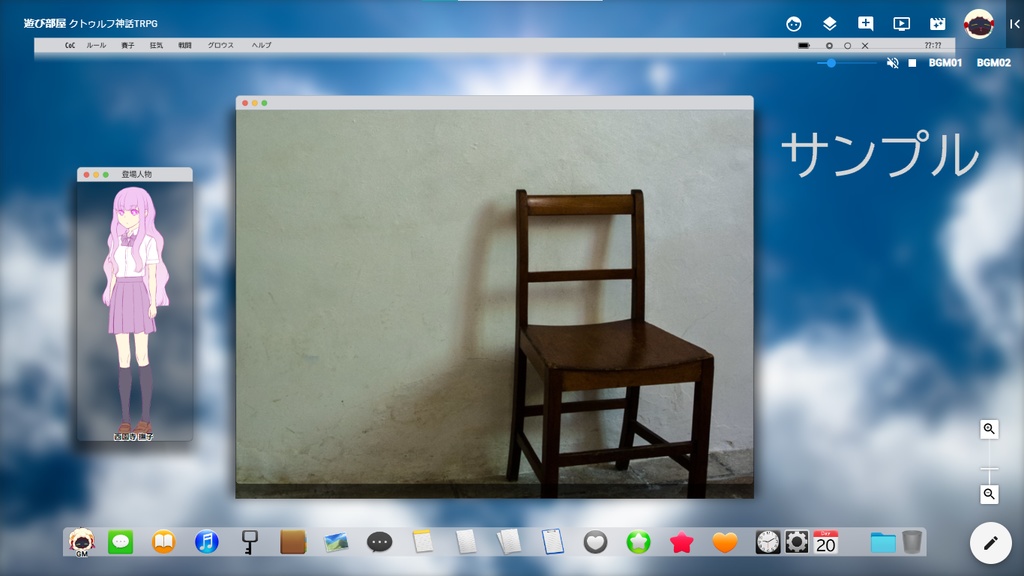
Task: Click the サンプル text
Action: click(x=880, y=154)
